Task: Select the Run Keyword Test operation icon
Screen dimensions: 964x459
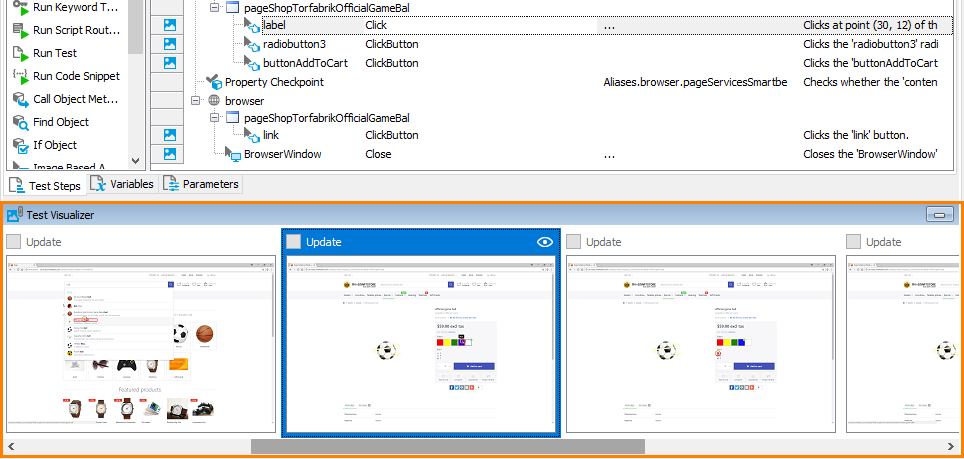Action: pos(21,7)
